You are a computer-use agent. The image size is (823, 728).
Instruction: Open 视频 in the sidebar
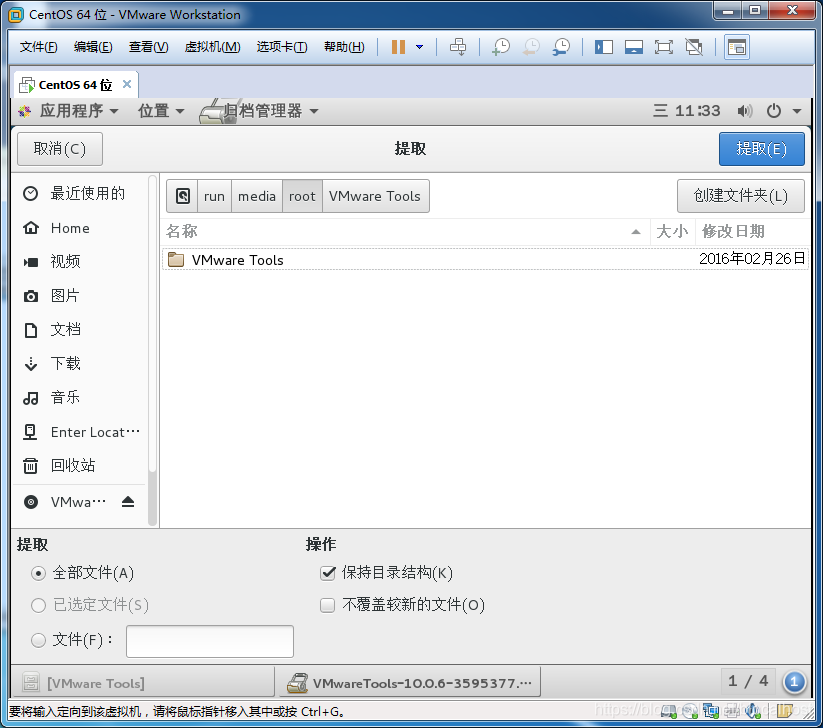[79, 261]
